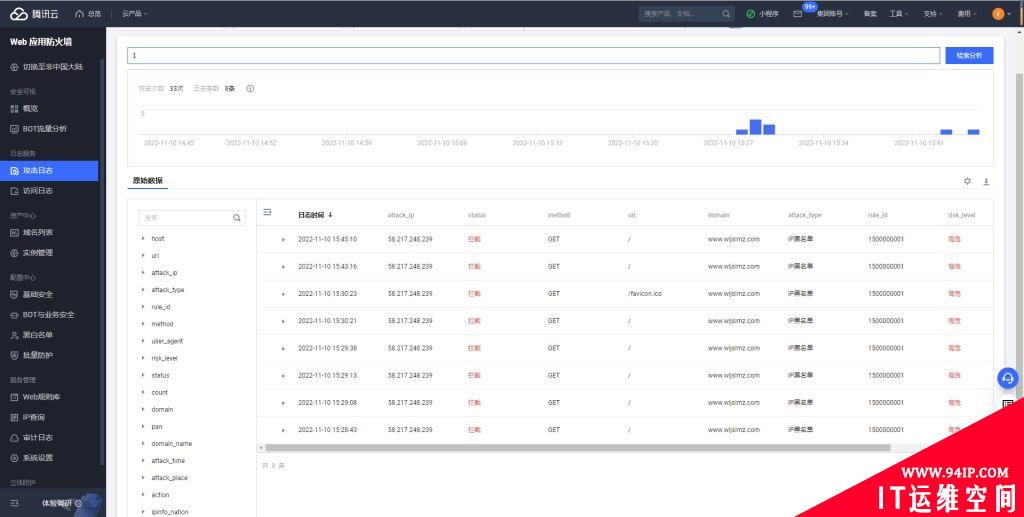Image resolution: width=1024 pixels, height=517 pixels.
Task: Open the 云产品 dropdown menu
Action: coord(135,14)
